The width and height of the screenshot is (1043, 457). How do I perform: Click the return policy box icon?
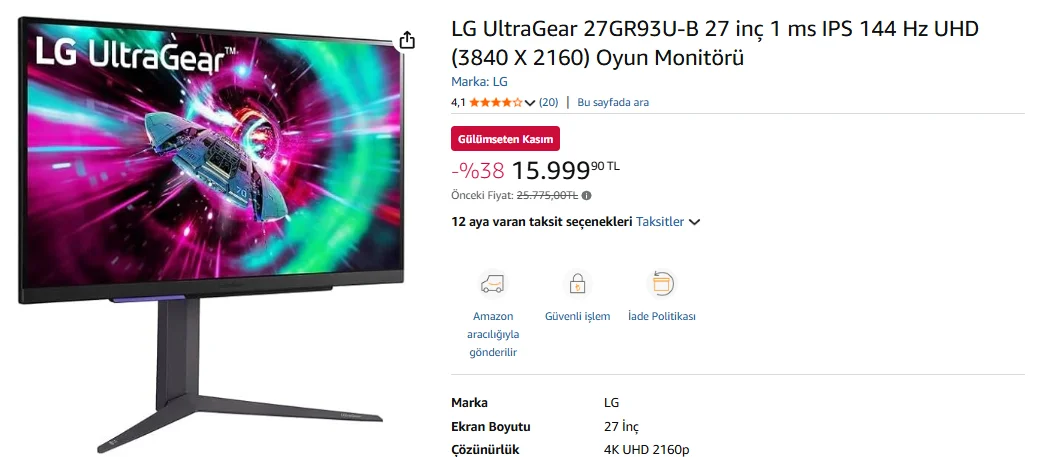pyautogui.click(x=661, y=284)
